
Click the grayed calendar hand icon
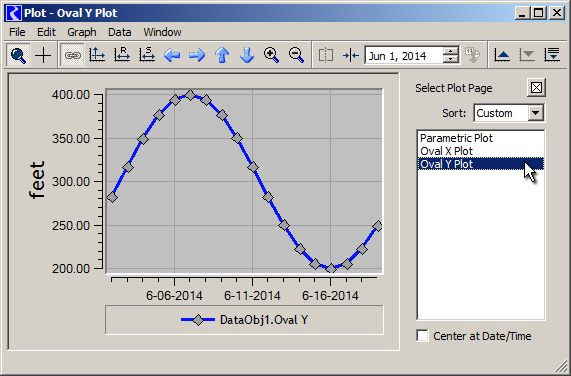point(473,55)
